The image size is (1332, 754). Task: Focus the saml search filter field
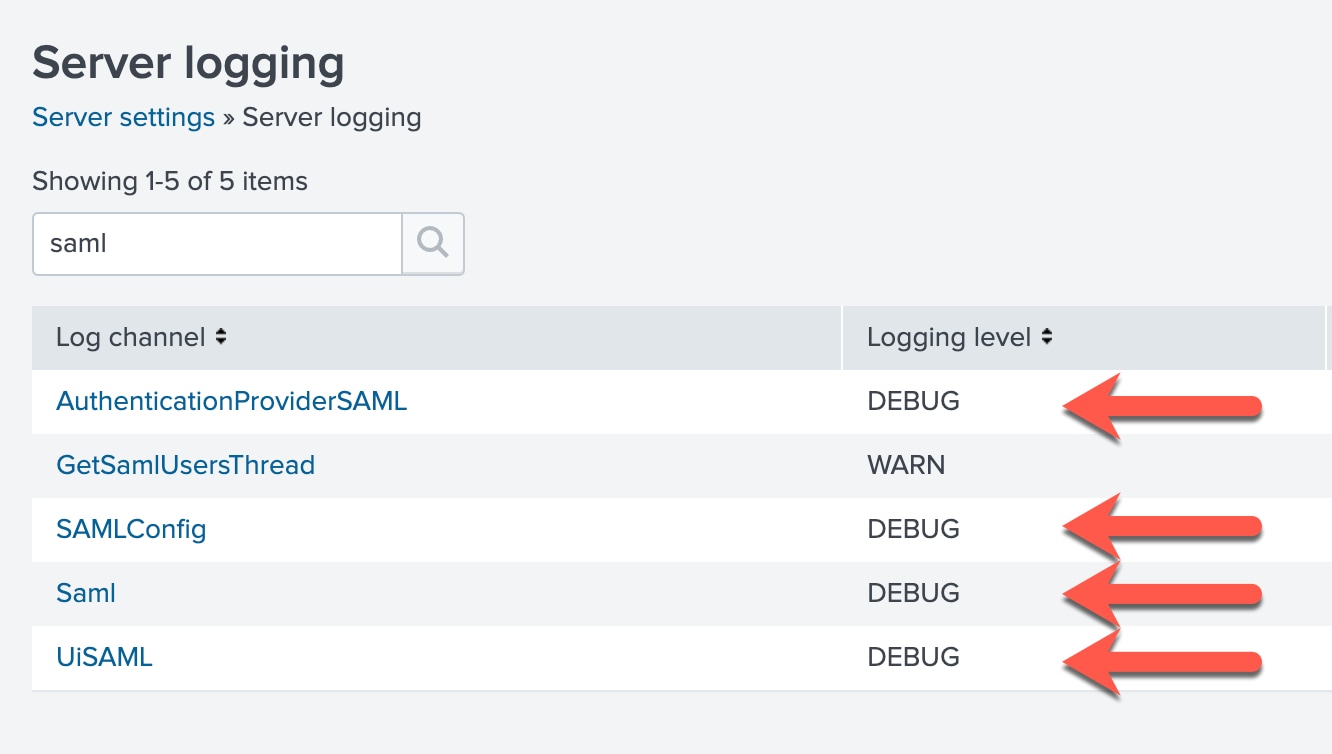pyautogui.click(x=218, y=243)
